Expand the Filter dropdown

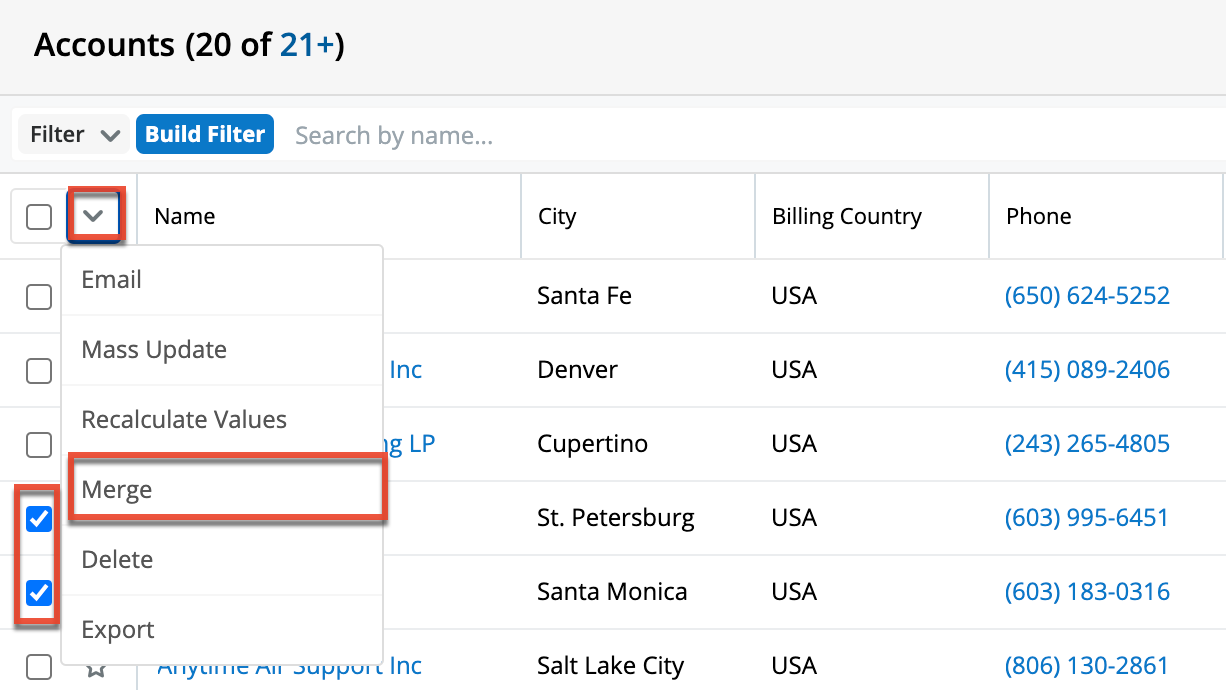pyautogui.click(x=74, y=134)
